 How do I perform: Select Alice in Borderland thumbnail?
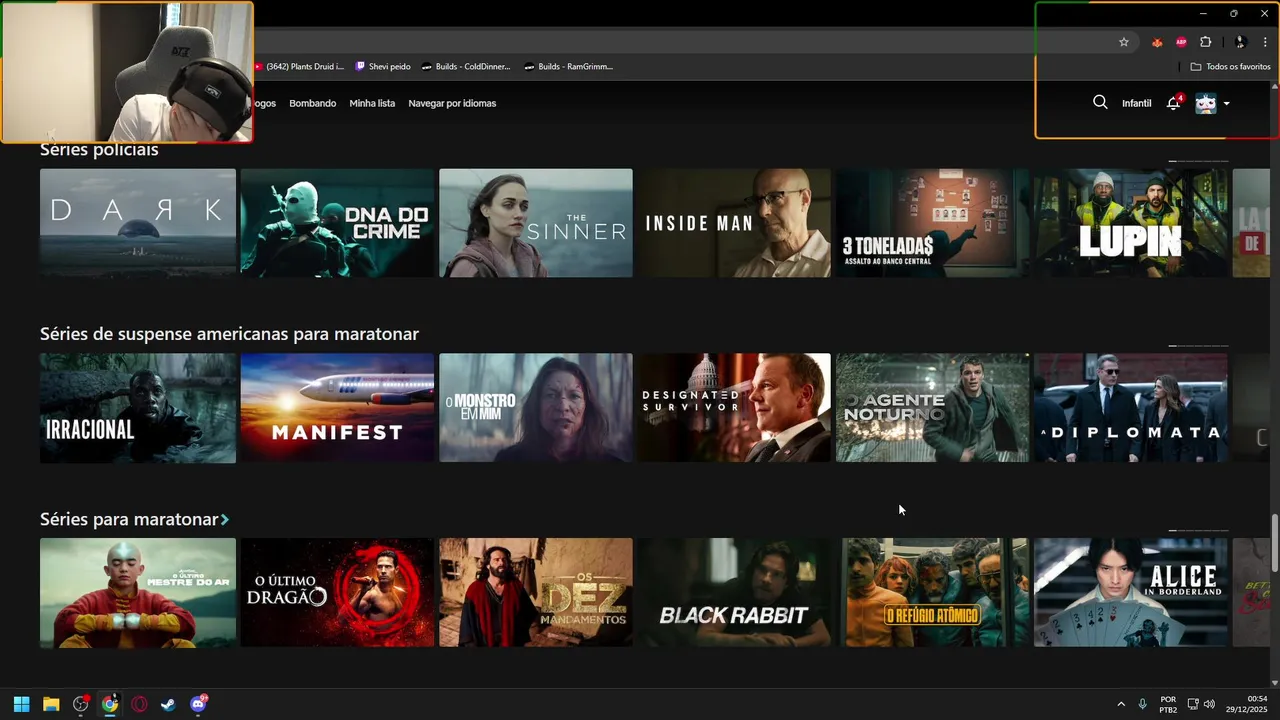pos(1131,593)
